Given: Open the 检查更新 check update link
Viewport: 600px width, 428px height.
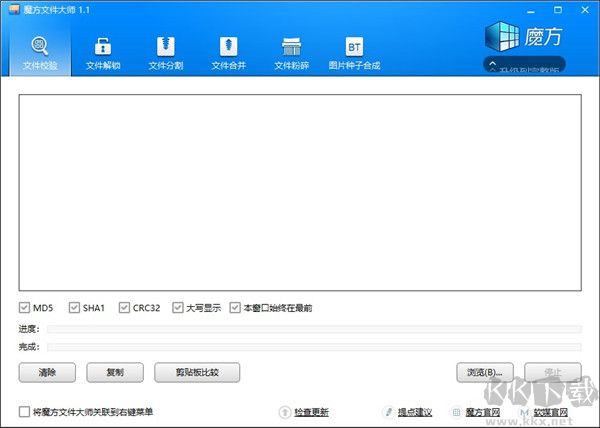Looking at the screenshot, I should click(x=310, y=412).
